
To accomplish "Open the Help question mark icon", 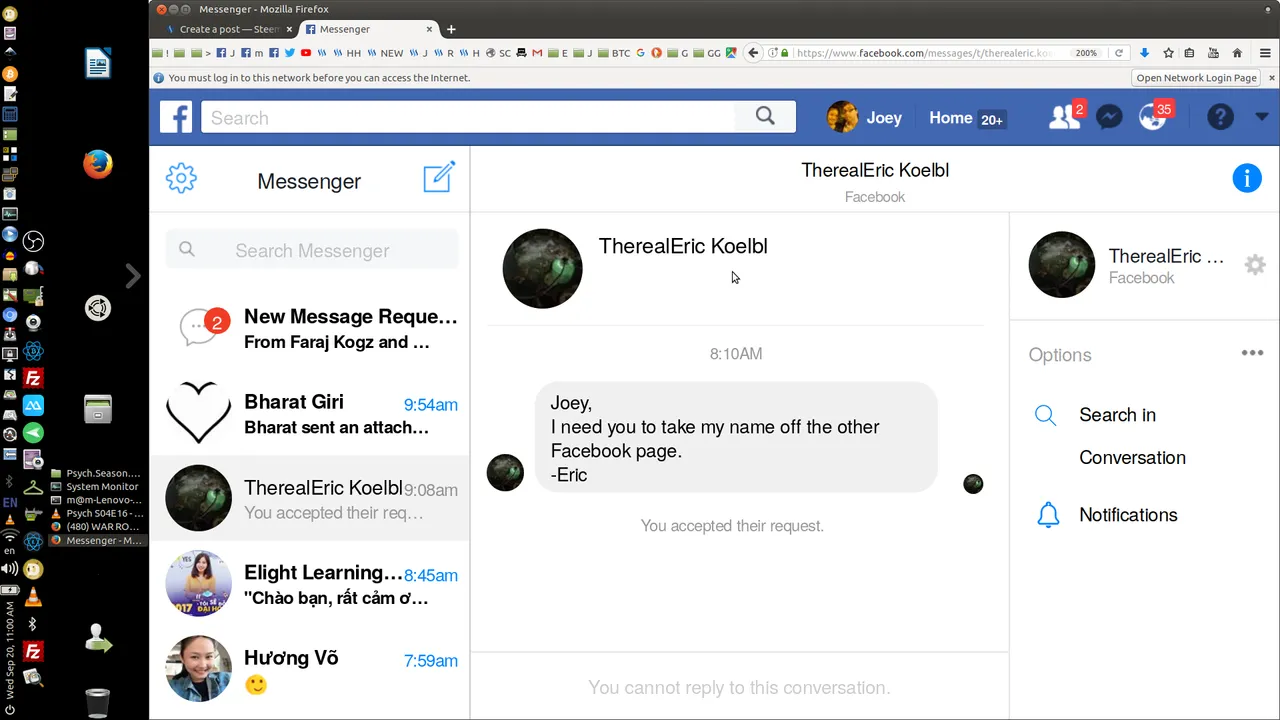I will (x=1220, y=117).
